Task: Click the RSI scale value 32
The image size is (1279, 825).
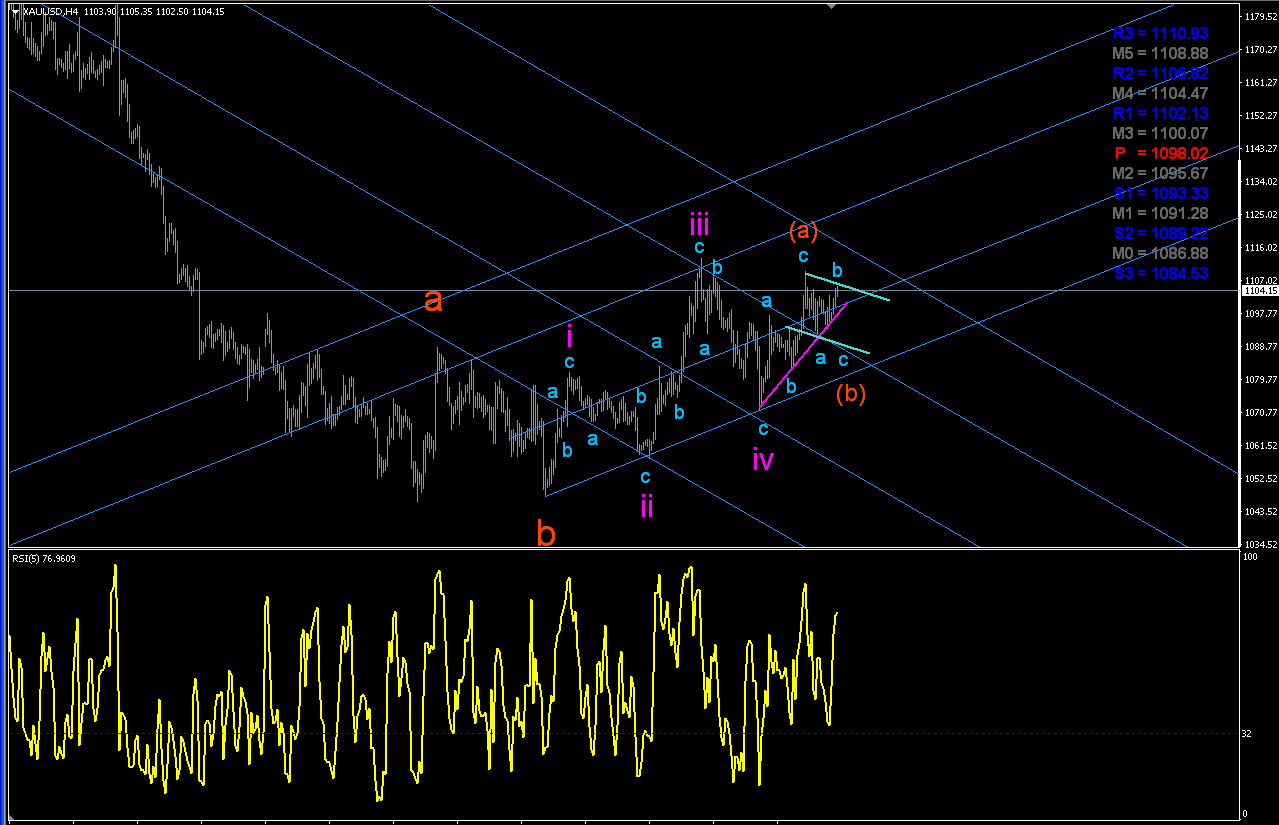Action: (x=1247, y=734)
